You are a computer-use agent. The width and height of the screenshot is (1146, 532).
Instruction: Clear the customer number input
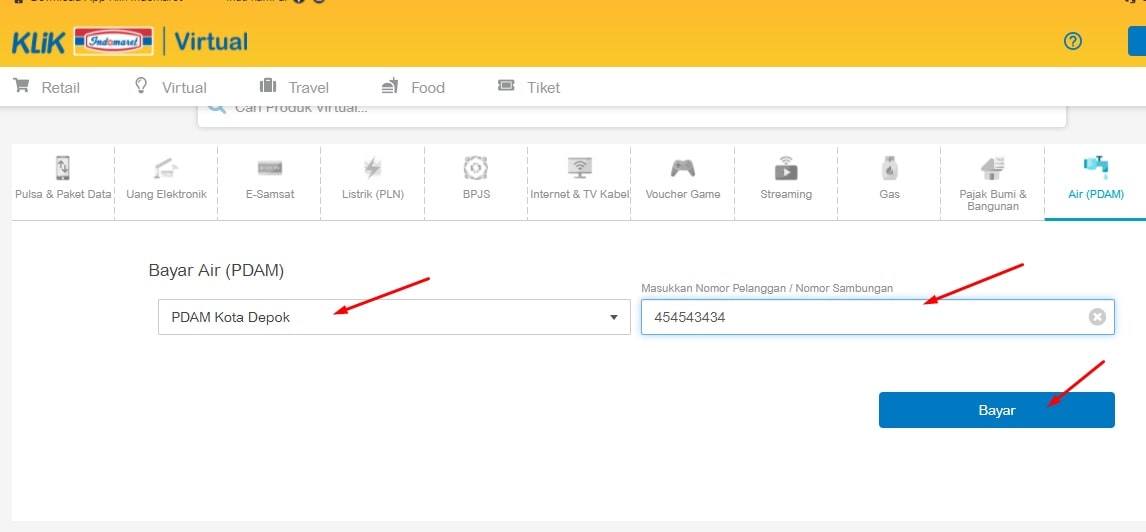1097,317
